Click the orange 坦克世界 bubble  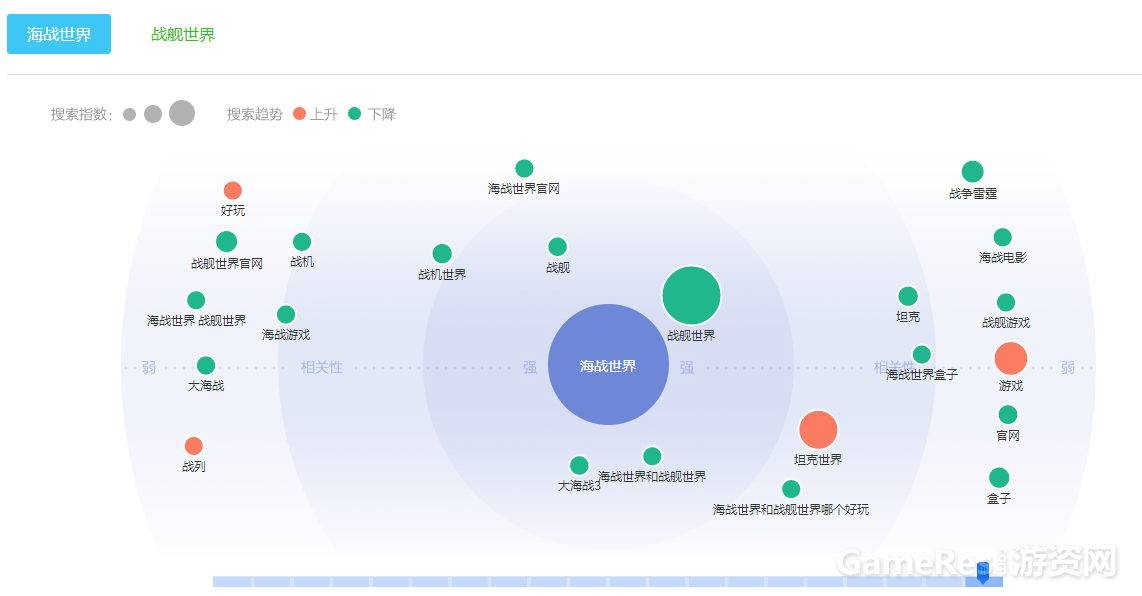point(818,430)
